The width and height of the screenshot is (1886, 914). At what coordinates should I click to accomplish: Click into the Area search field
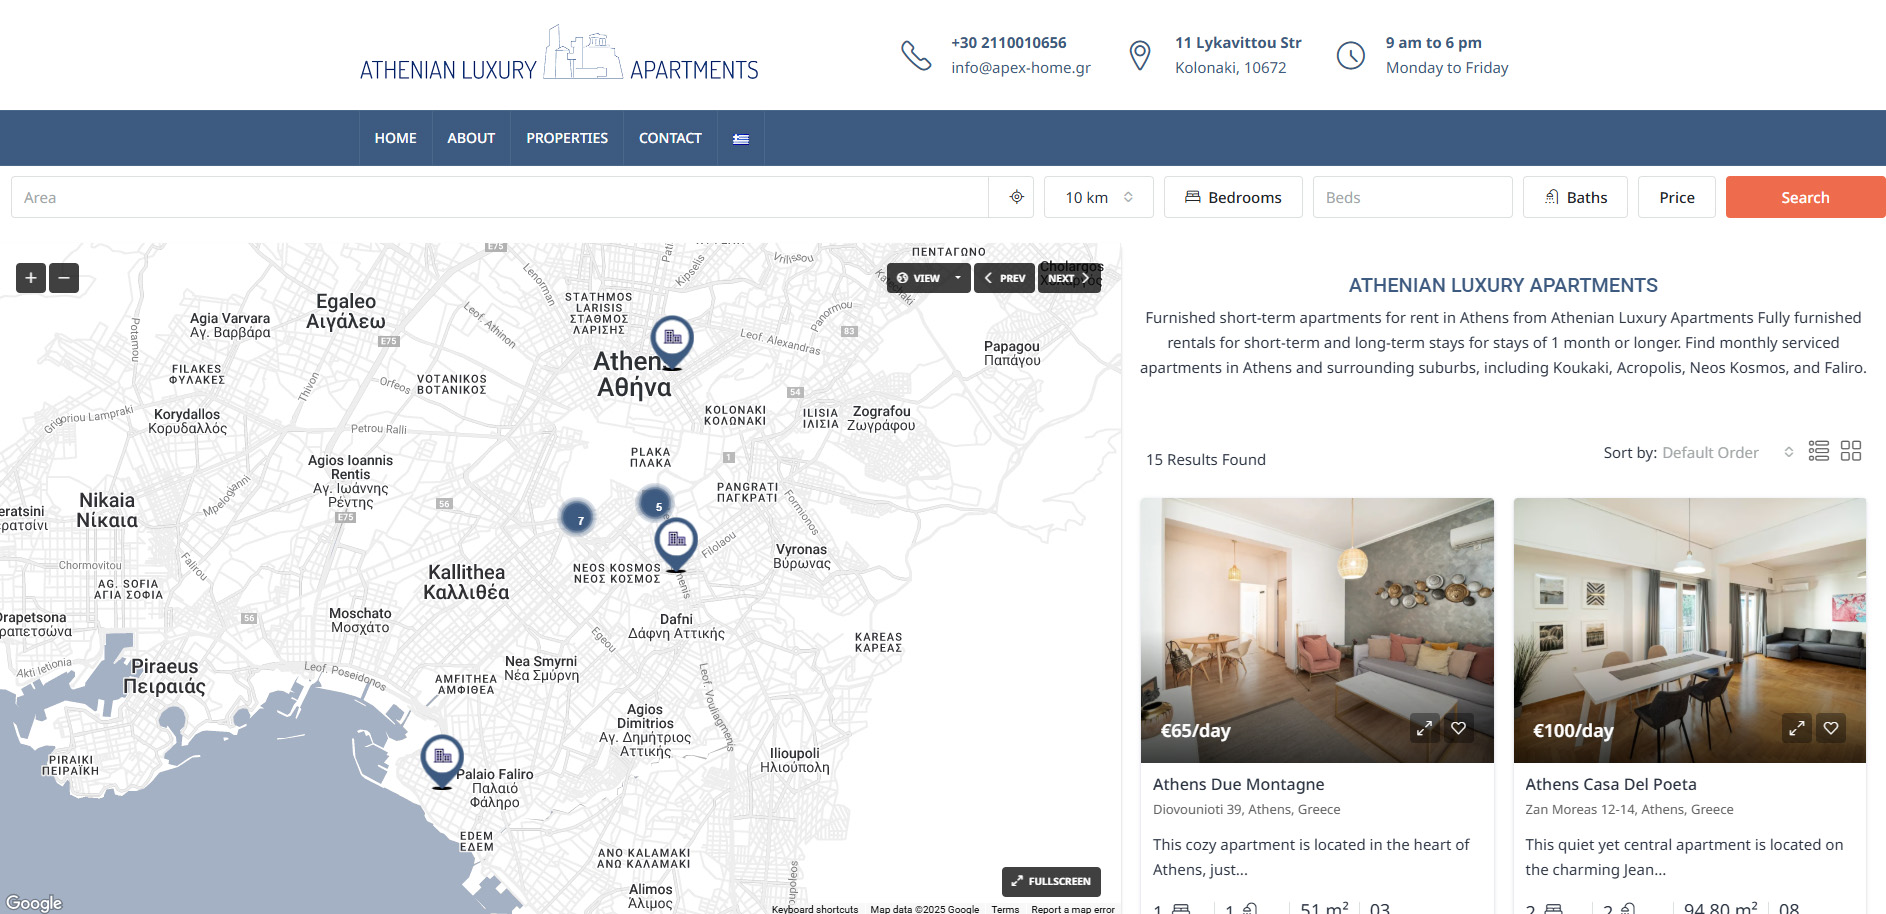[500, 197]
